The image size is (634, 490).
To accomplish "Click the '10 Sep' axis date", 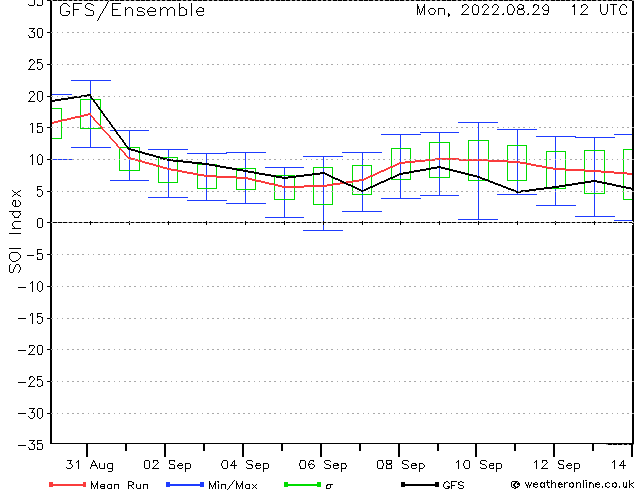I will tap(479, 465).
